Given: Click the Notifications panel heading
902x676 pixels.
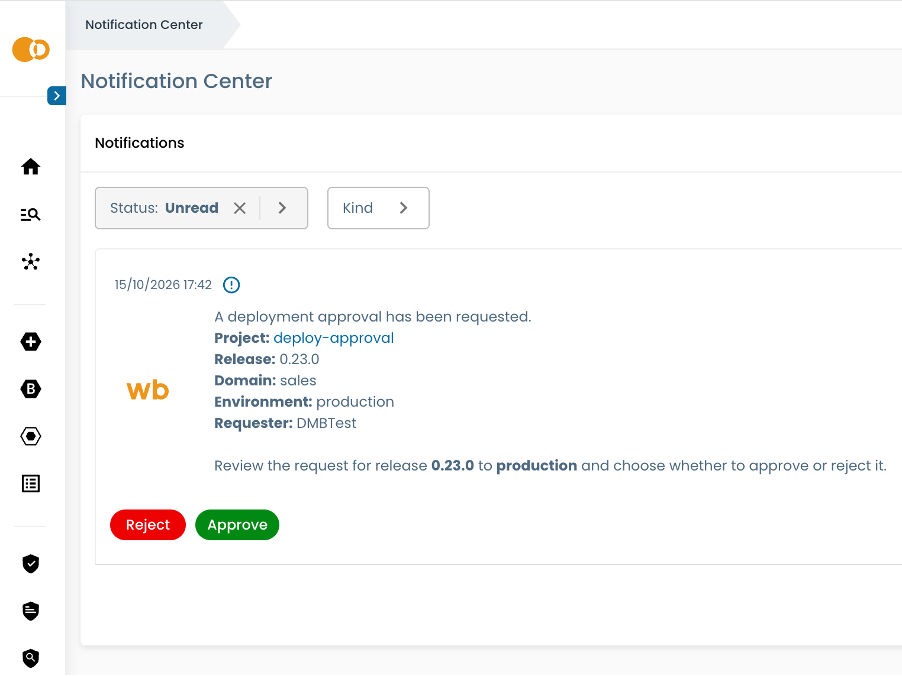Looking at the screenshot, I should 140,143.
